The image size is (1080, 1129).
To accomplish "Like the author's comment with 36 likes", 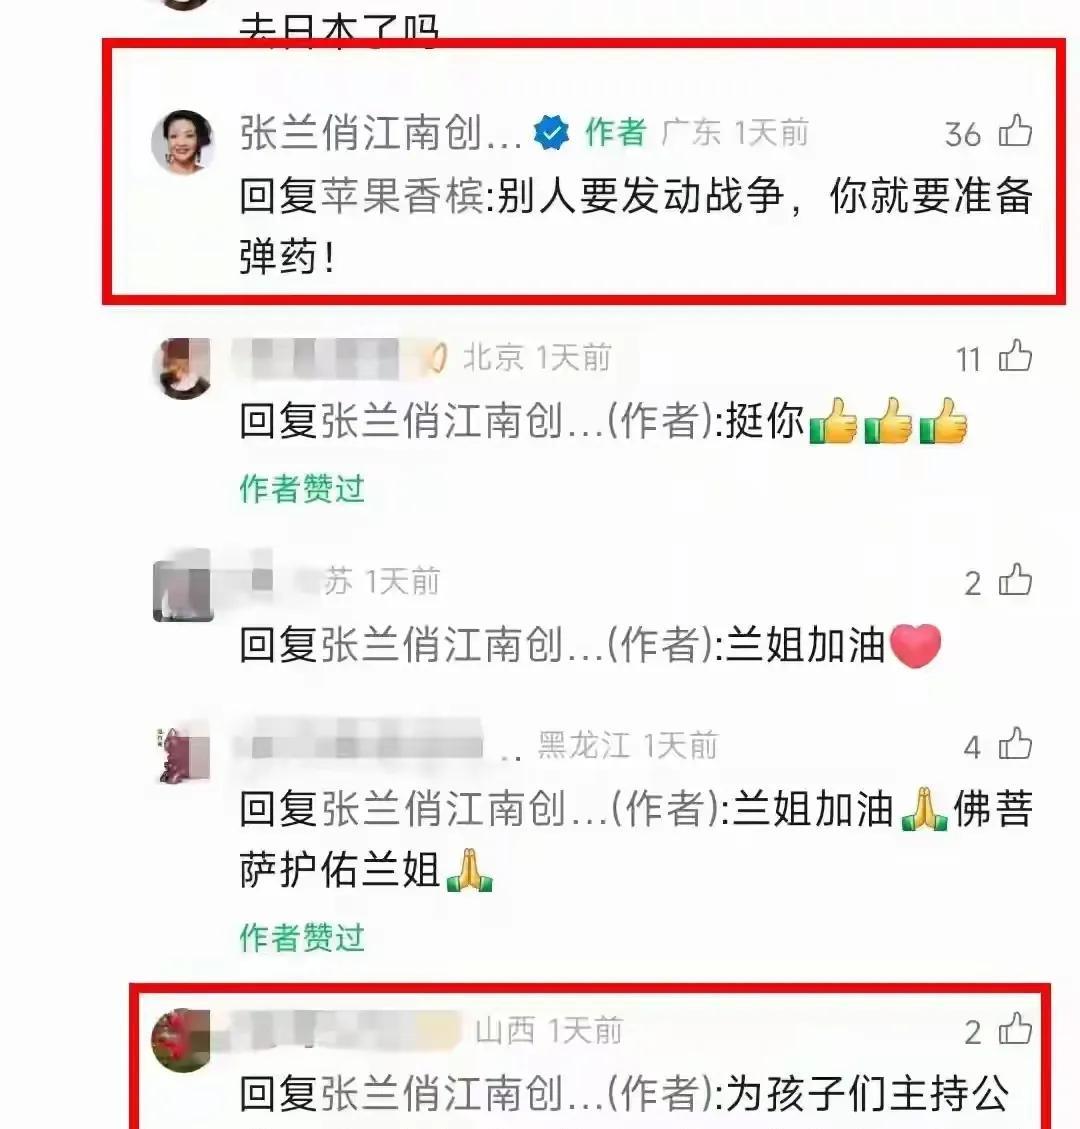I will (1015, 131).
